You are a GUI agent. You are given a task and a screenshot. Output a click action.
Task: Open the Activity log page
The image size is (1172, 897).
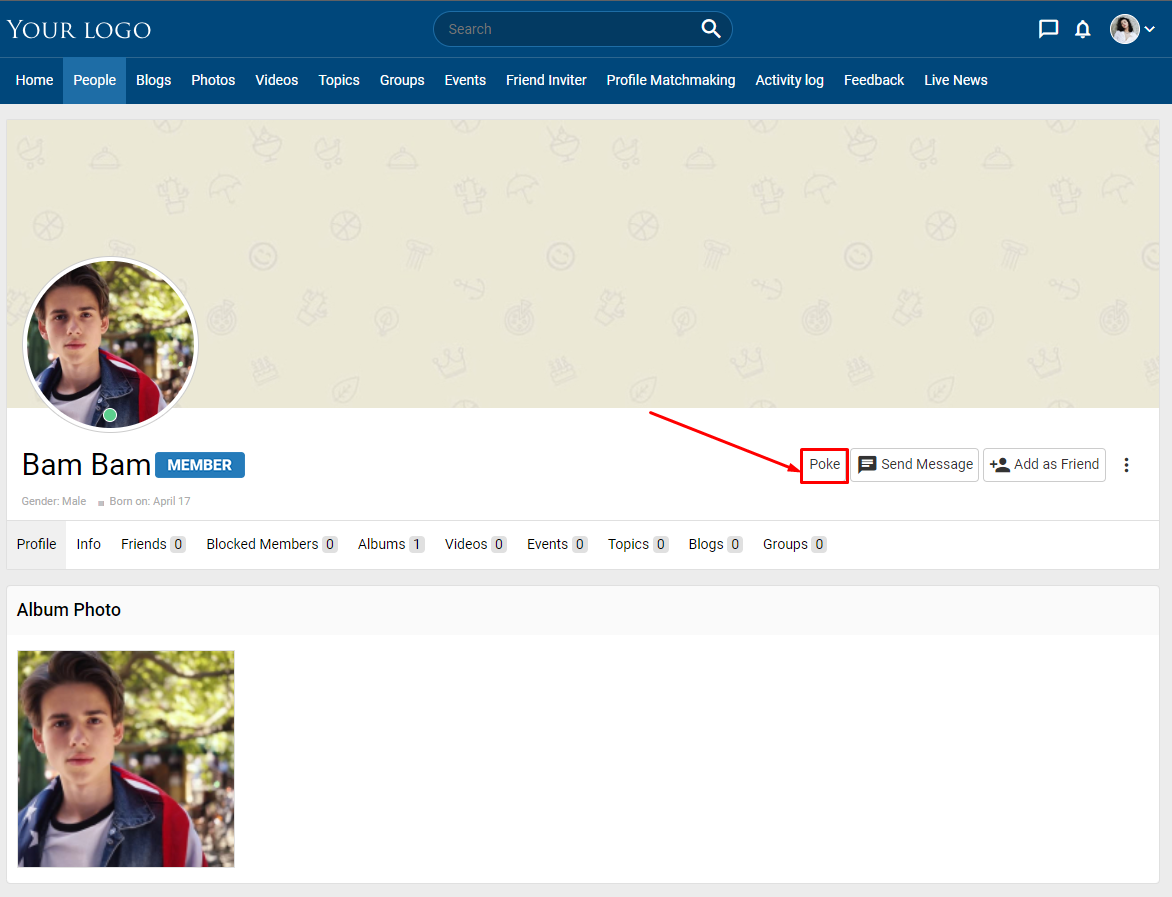pos(789,80)
